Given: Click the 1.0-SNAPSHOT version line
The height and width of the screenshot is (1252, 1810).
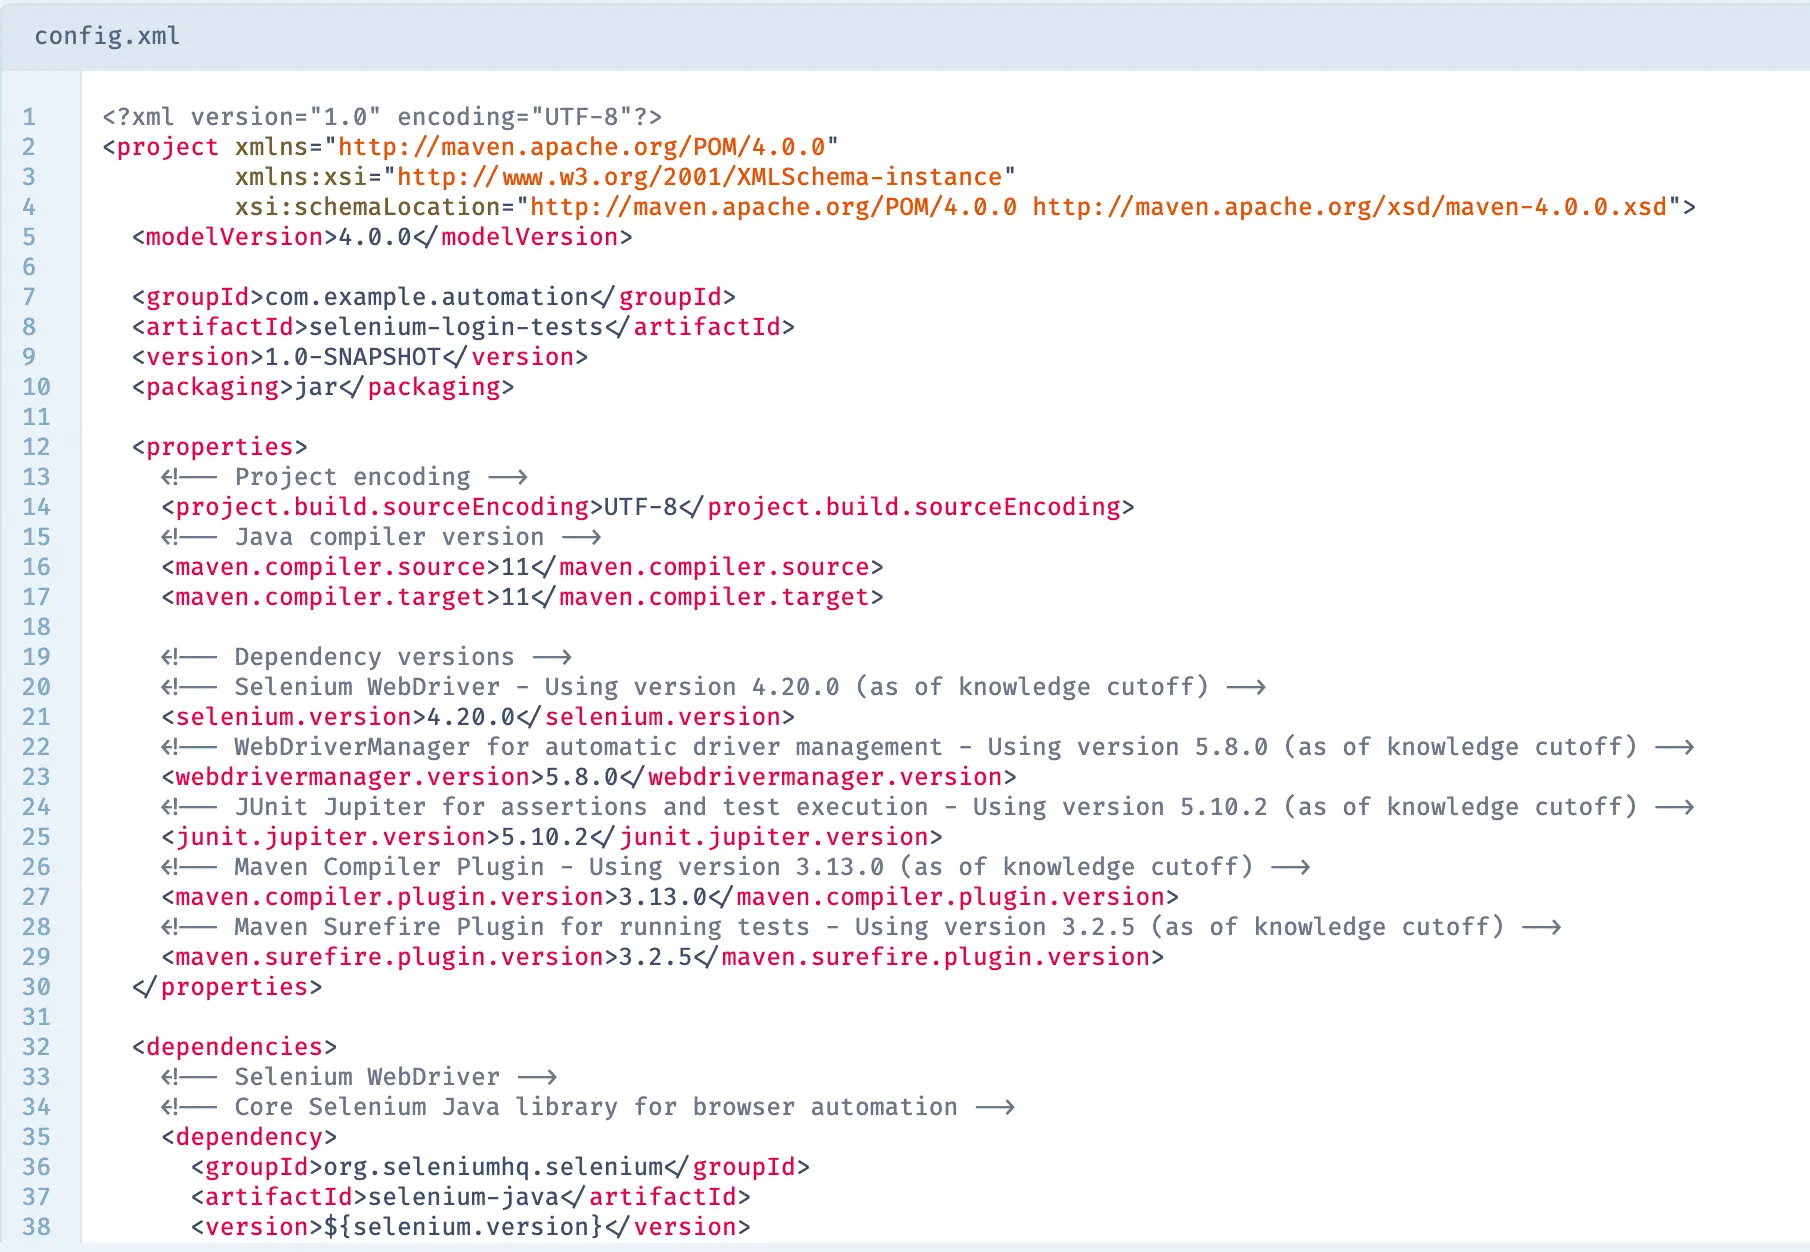Looking at the screenshot, I should 360,357.
